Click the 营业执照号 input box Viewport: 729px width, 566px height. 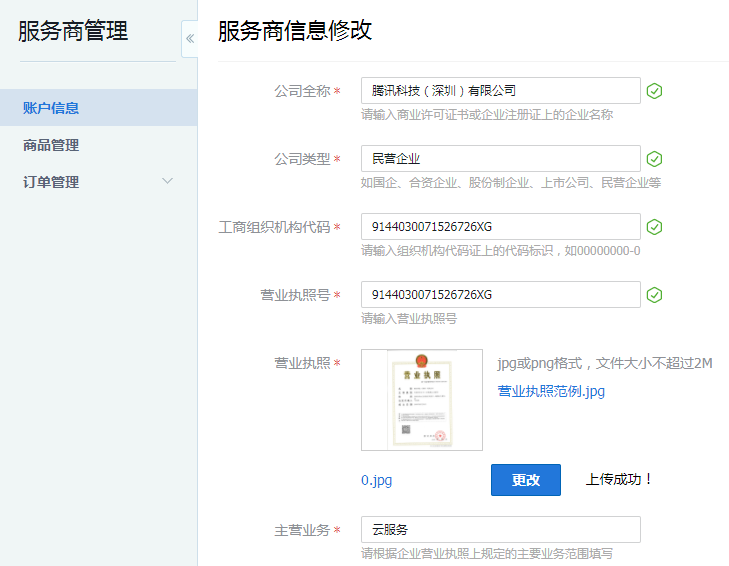click(x=500, y=295)
